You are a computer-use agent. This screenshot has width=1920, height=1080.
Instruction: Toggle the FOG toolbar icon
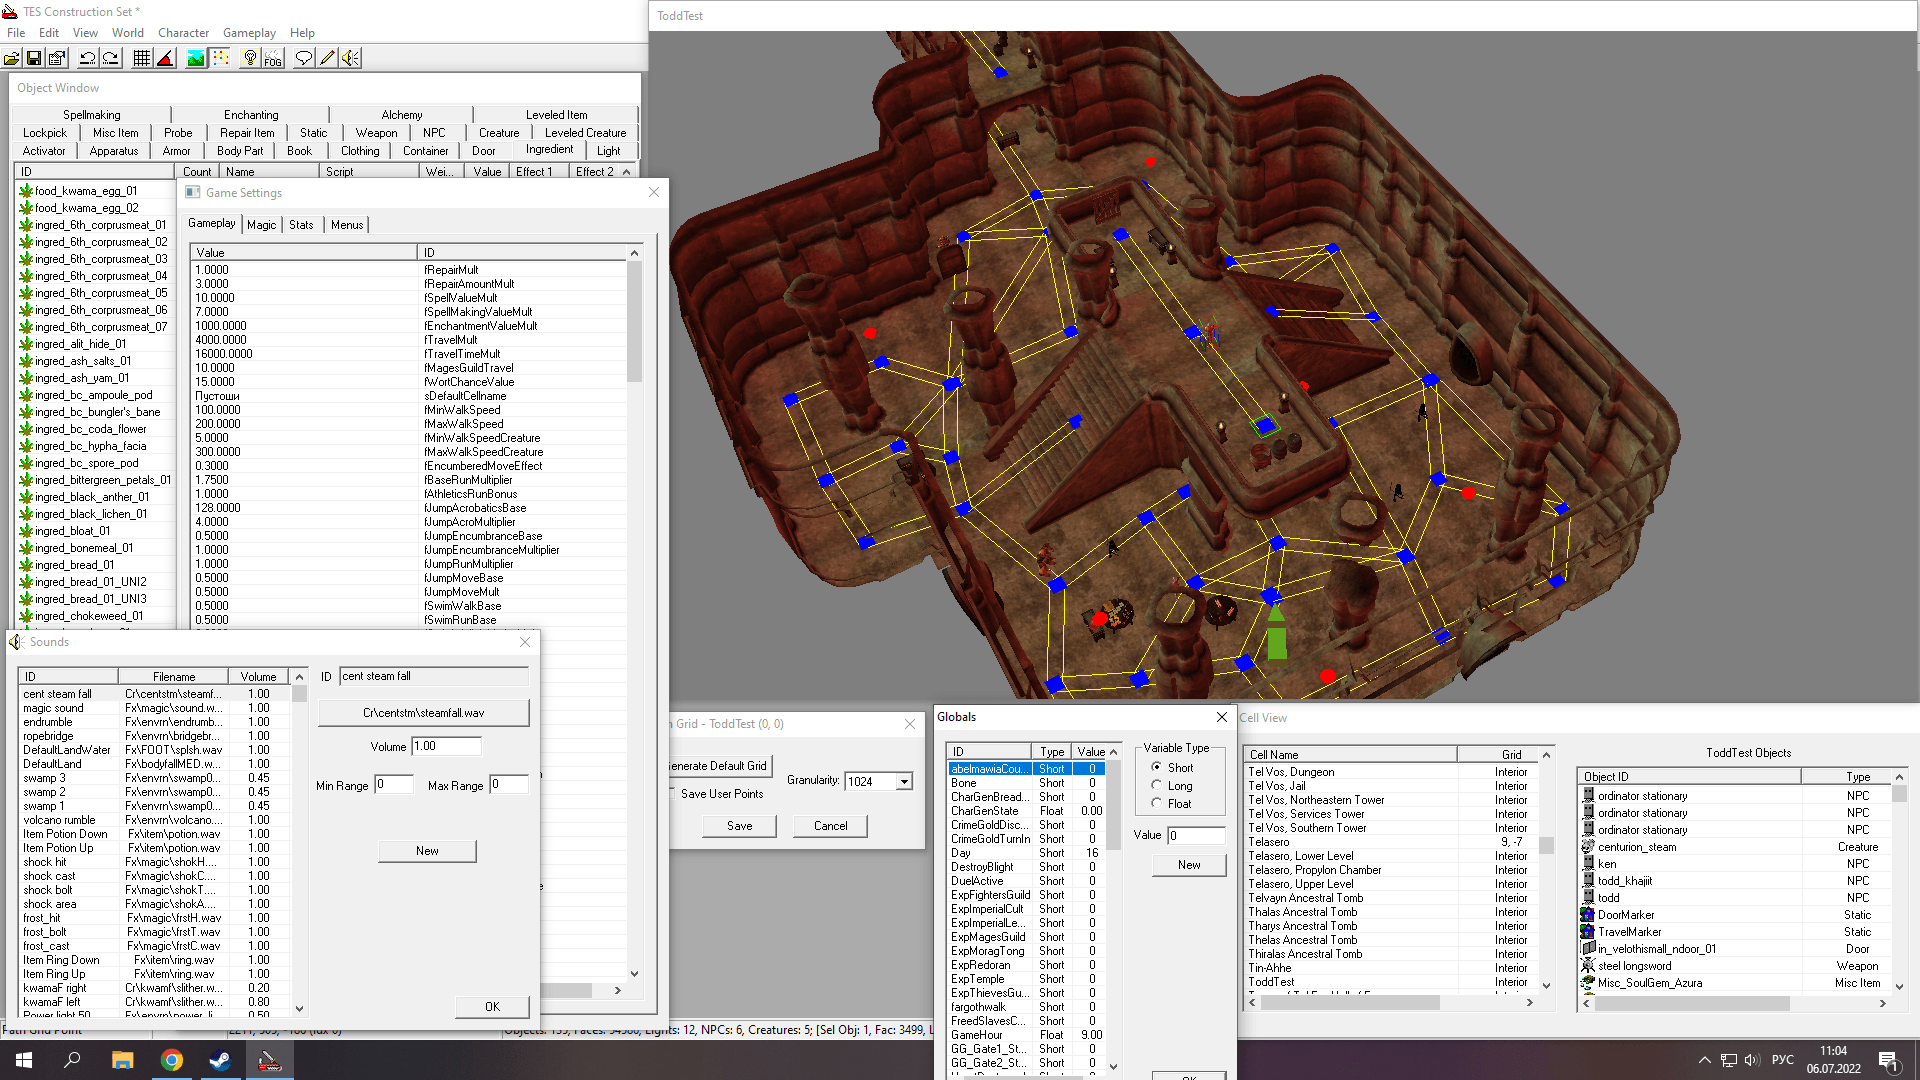click(273, 58)
